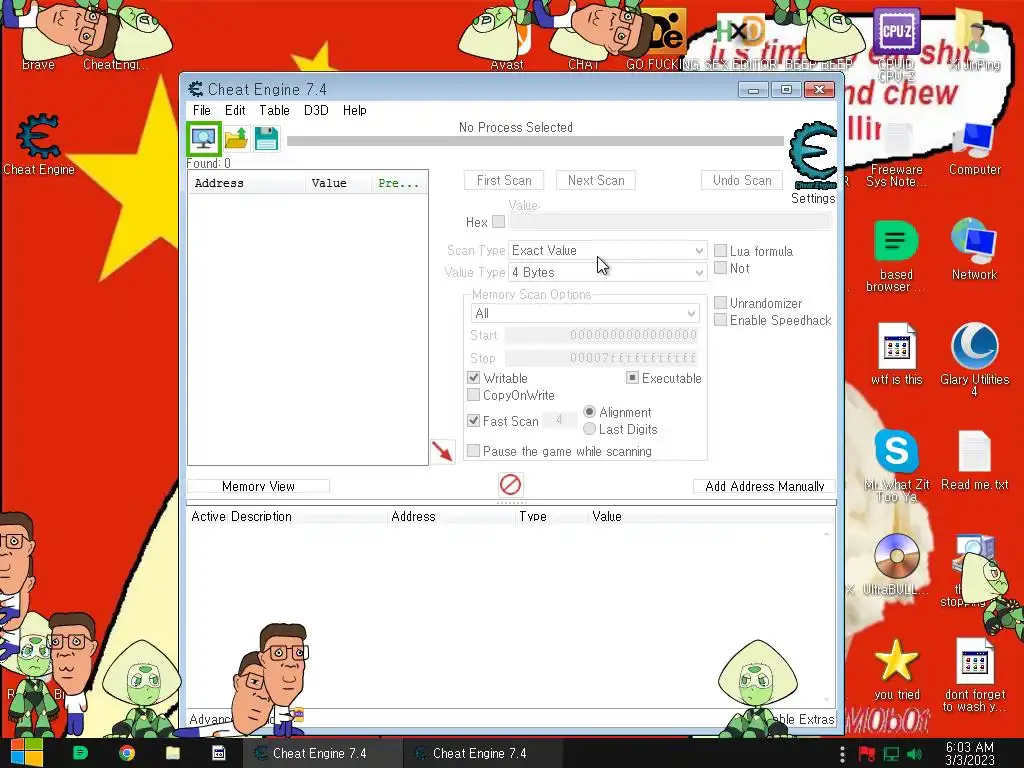Screen dimensions: 1024x768
Task: Open Cheat Engine desktop shortcut
Action: [x=39, y=144]
